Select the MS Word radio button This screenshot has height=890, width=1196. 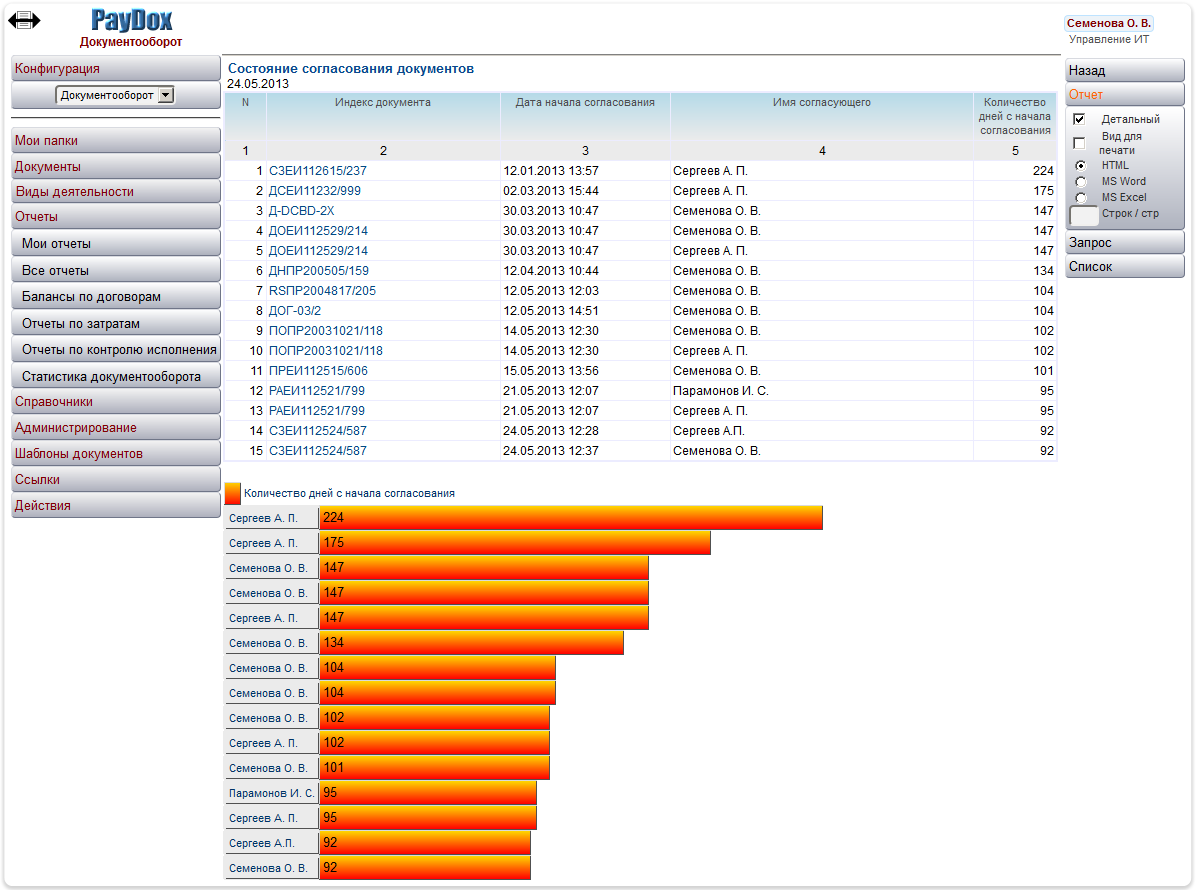tap(1080, 182)
